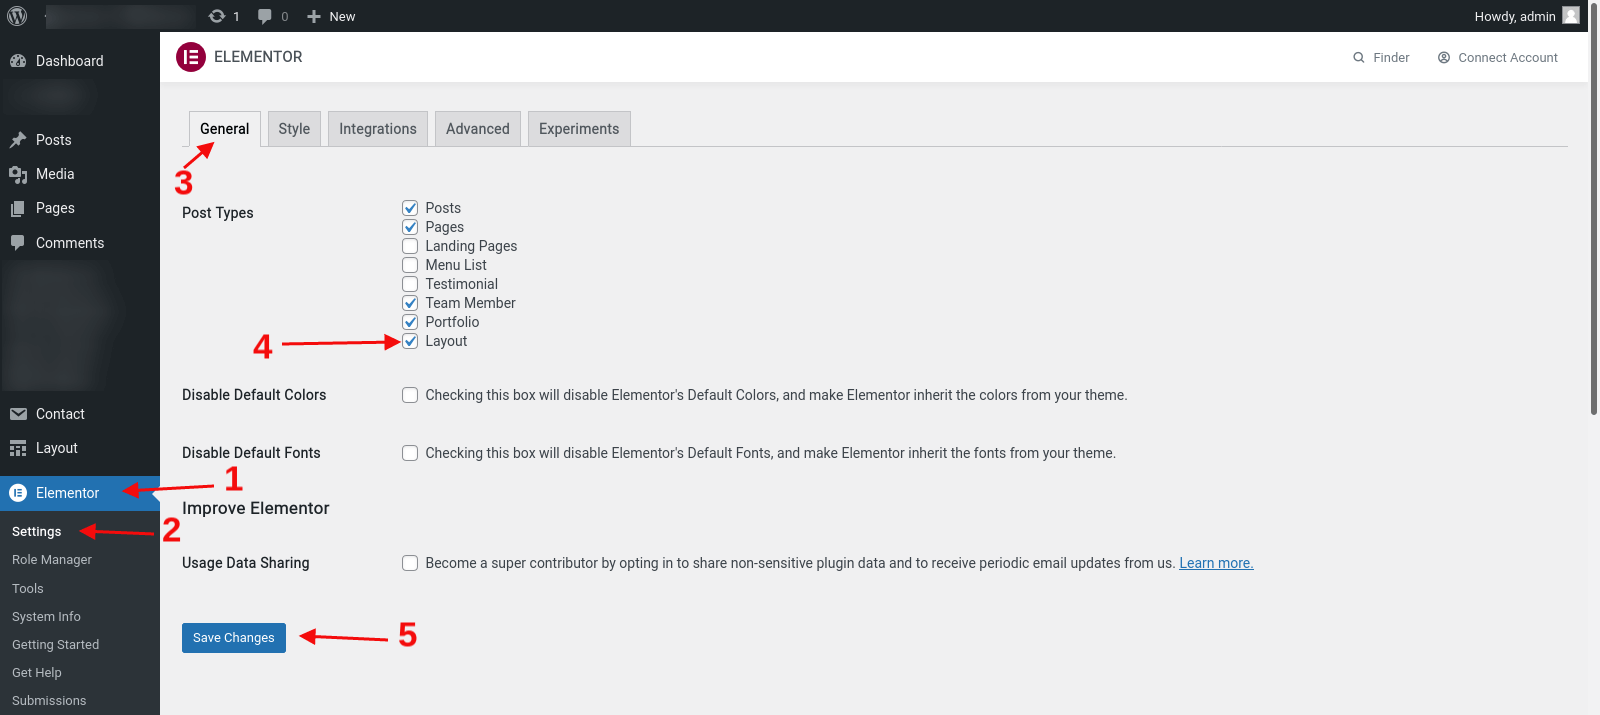
Task: Click the Pages document icon
Action: 18,208
